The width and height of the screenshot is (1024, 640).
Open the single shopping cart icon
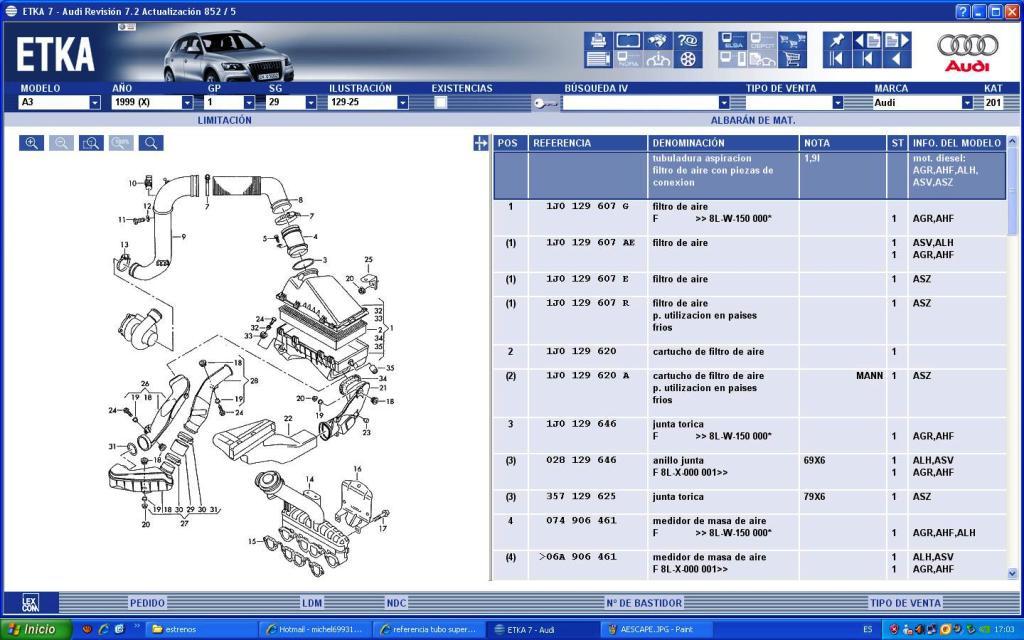(x=792, y=59)
